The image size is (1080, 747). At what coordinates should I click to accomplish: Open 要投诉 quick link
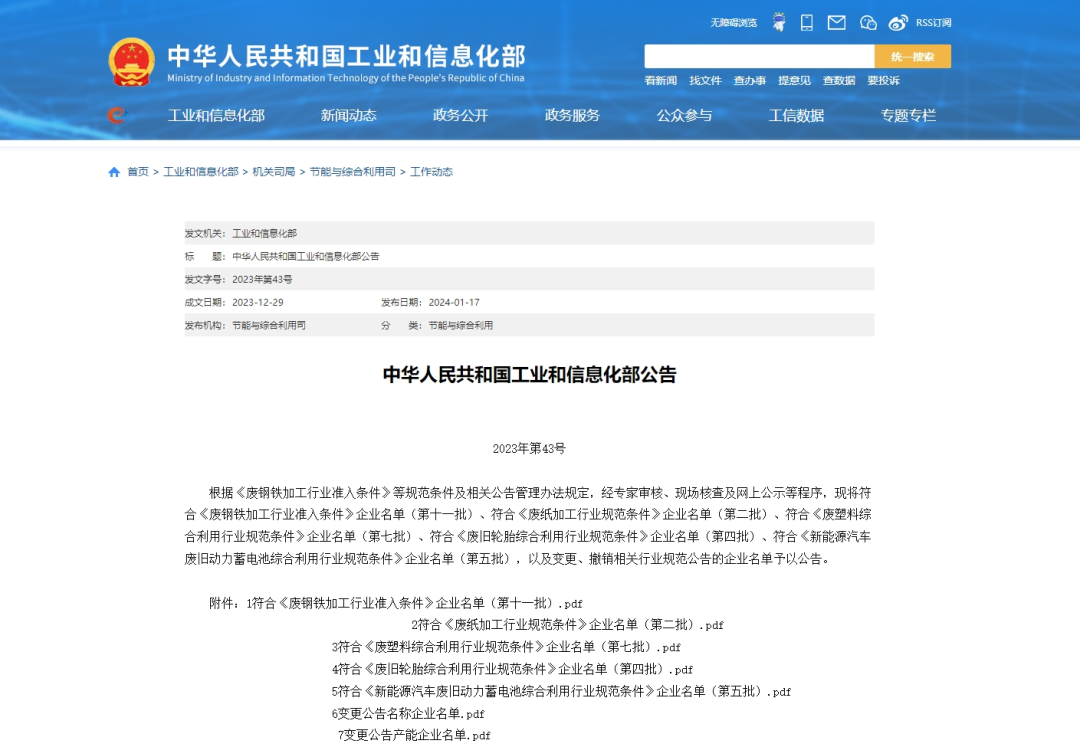[x=883, y=81]
